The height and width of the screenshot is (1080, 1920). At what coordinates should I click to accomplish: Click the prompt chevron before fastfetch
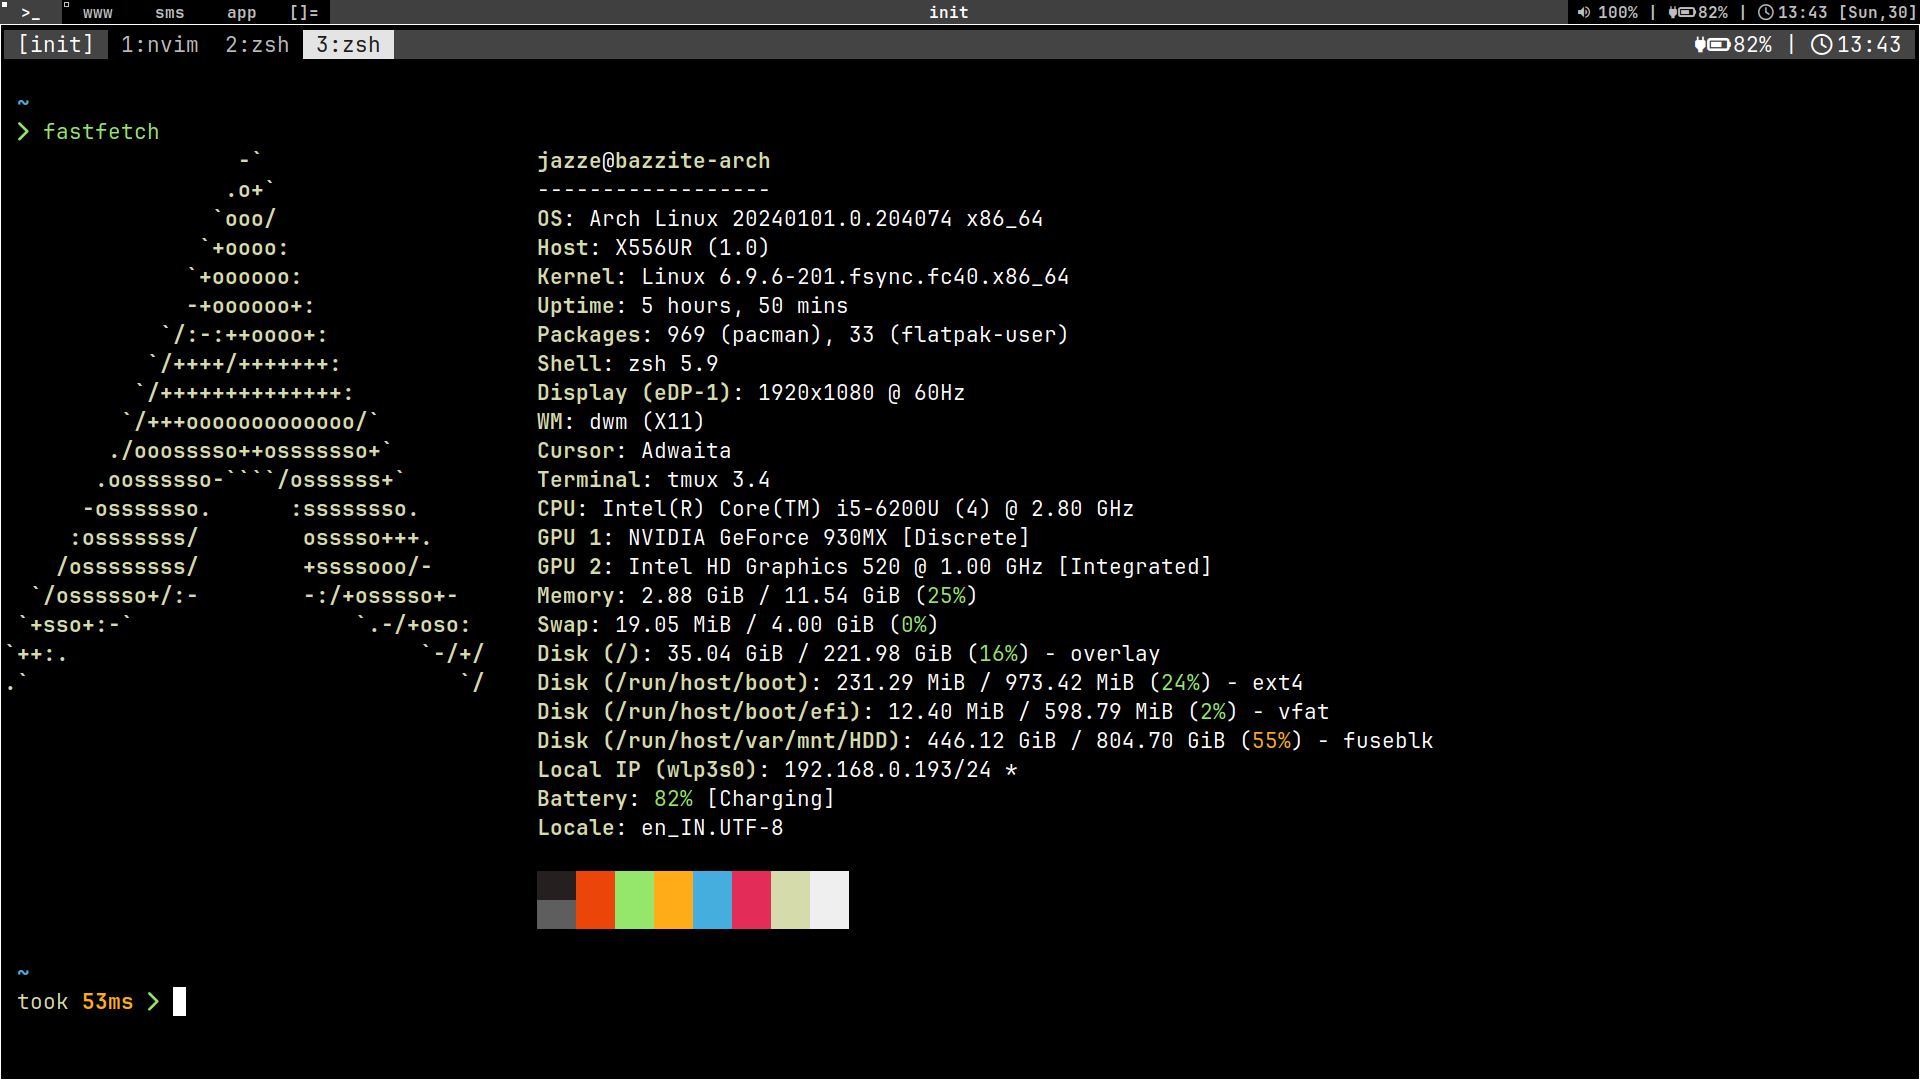pos(24,132)
